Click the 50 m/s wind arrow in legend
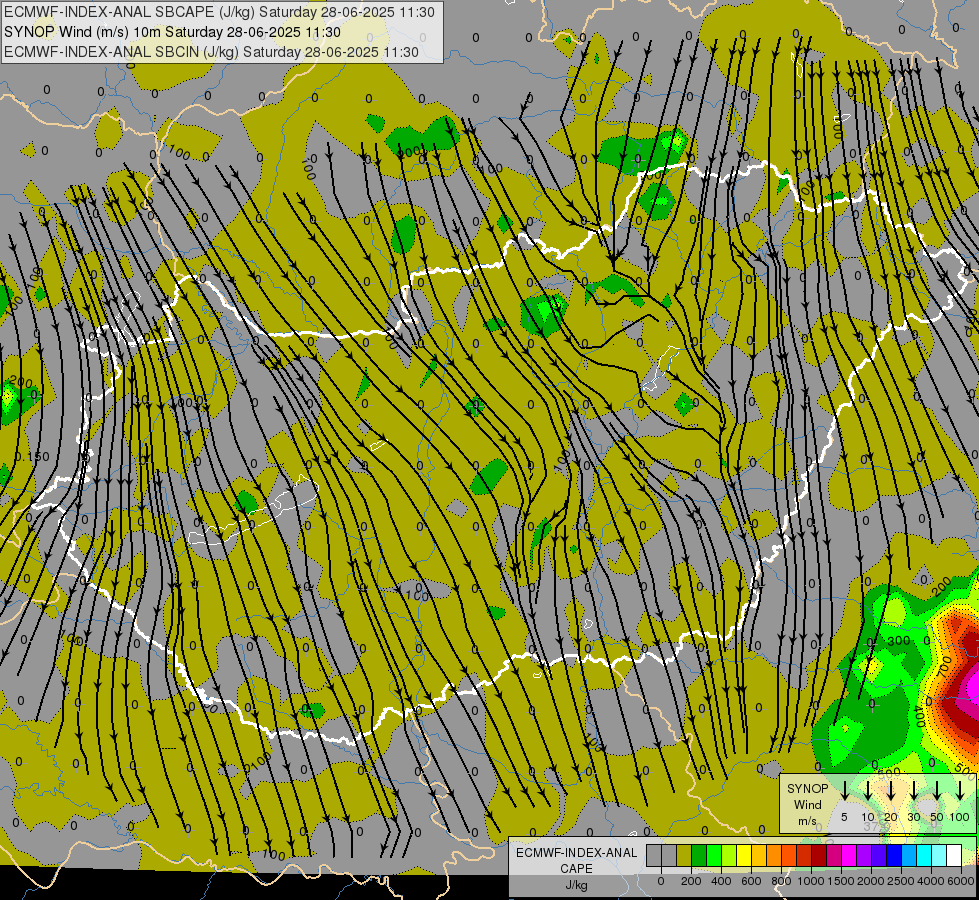The width and height of the screenshot is (979, 900). pyautogui.click(x=937, y=791)
